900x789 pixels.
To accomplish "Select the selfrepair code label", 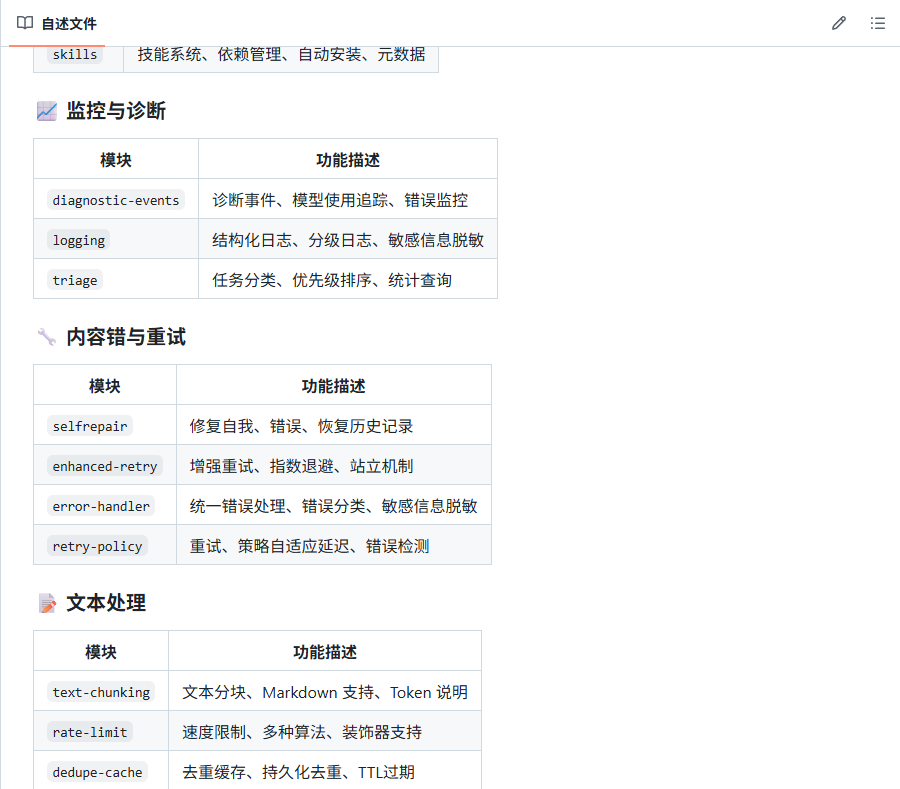I will (x=90, y=426).
